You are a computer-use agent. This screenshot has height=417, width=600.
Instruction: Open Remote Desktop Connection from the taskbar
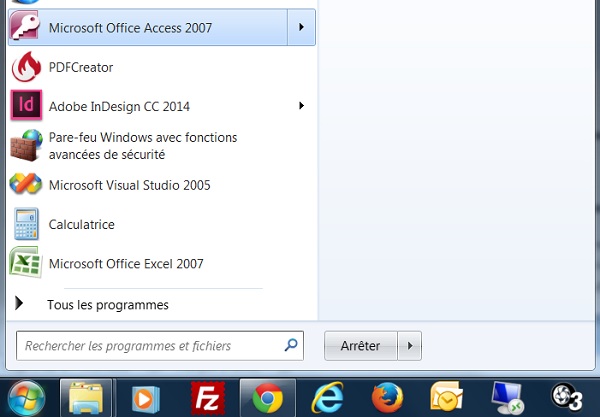pos(507,398)
